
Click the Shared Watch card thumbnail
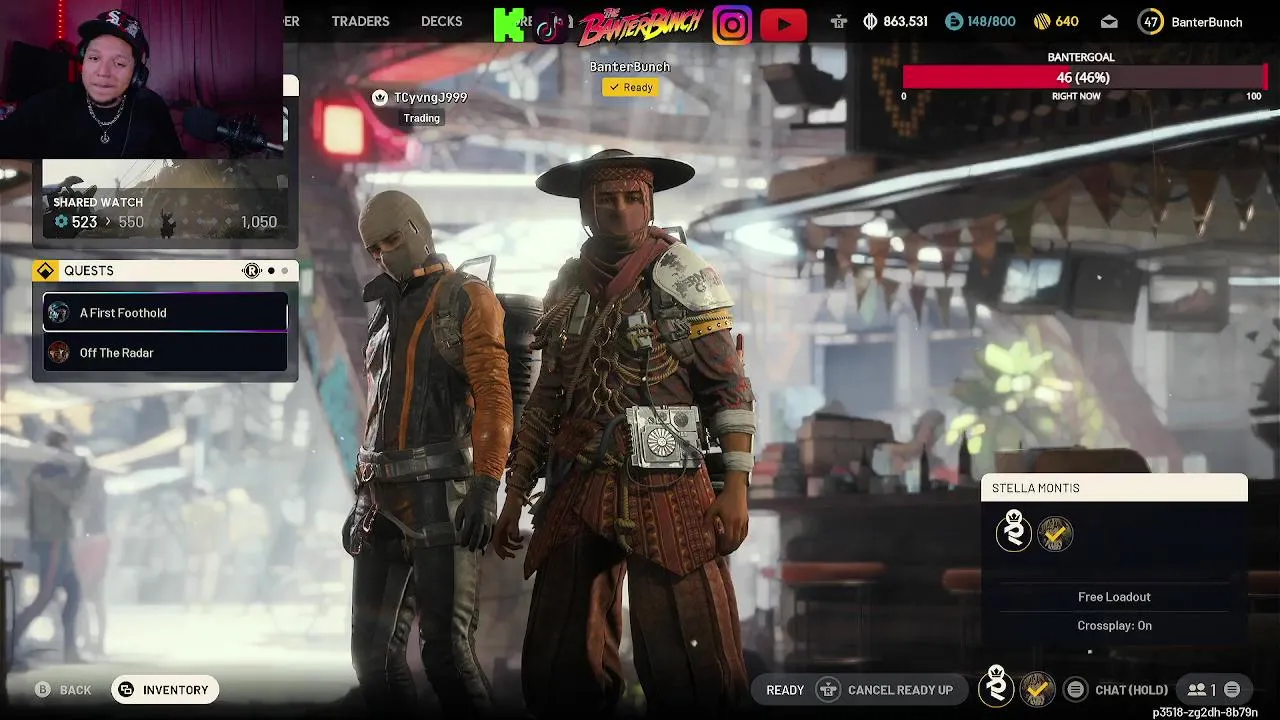tap(165, 201)
